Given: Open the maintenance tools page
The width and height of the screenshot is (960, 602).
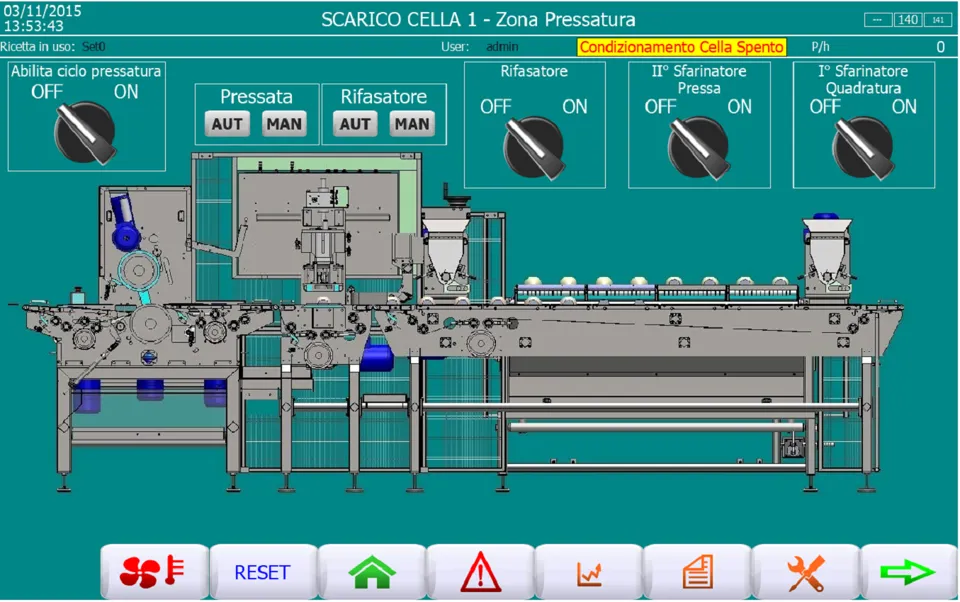Looking at the screenshot, I should [x=806, y=572].
